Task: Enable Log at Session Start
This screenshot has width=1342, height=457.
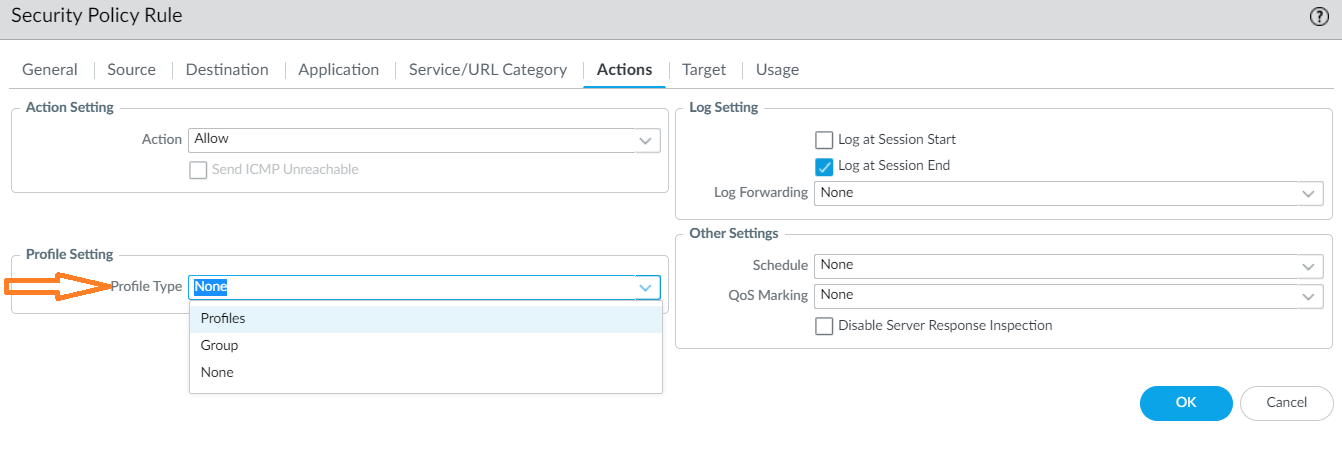Action: click(824, 140)
